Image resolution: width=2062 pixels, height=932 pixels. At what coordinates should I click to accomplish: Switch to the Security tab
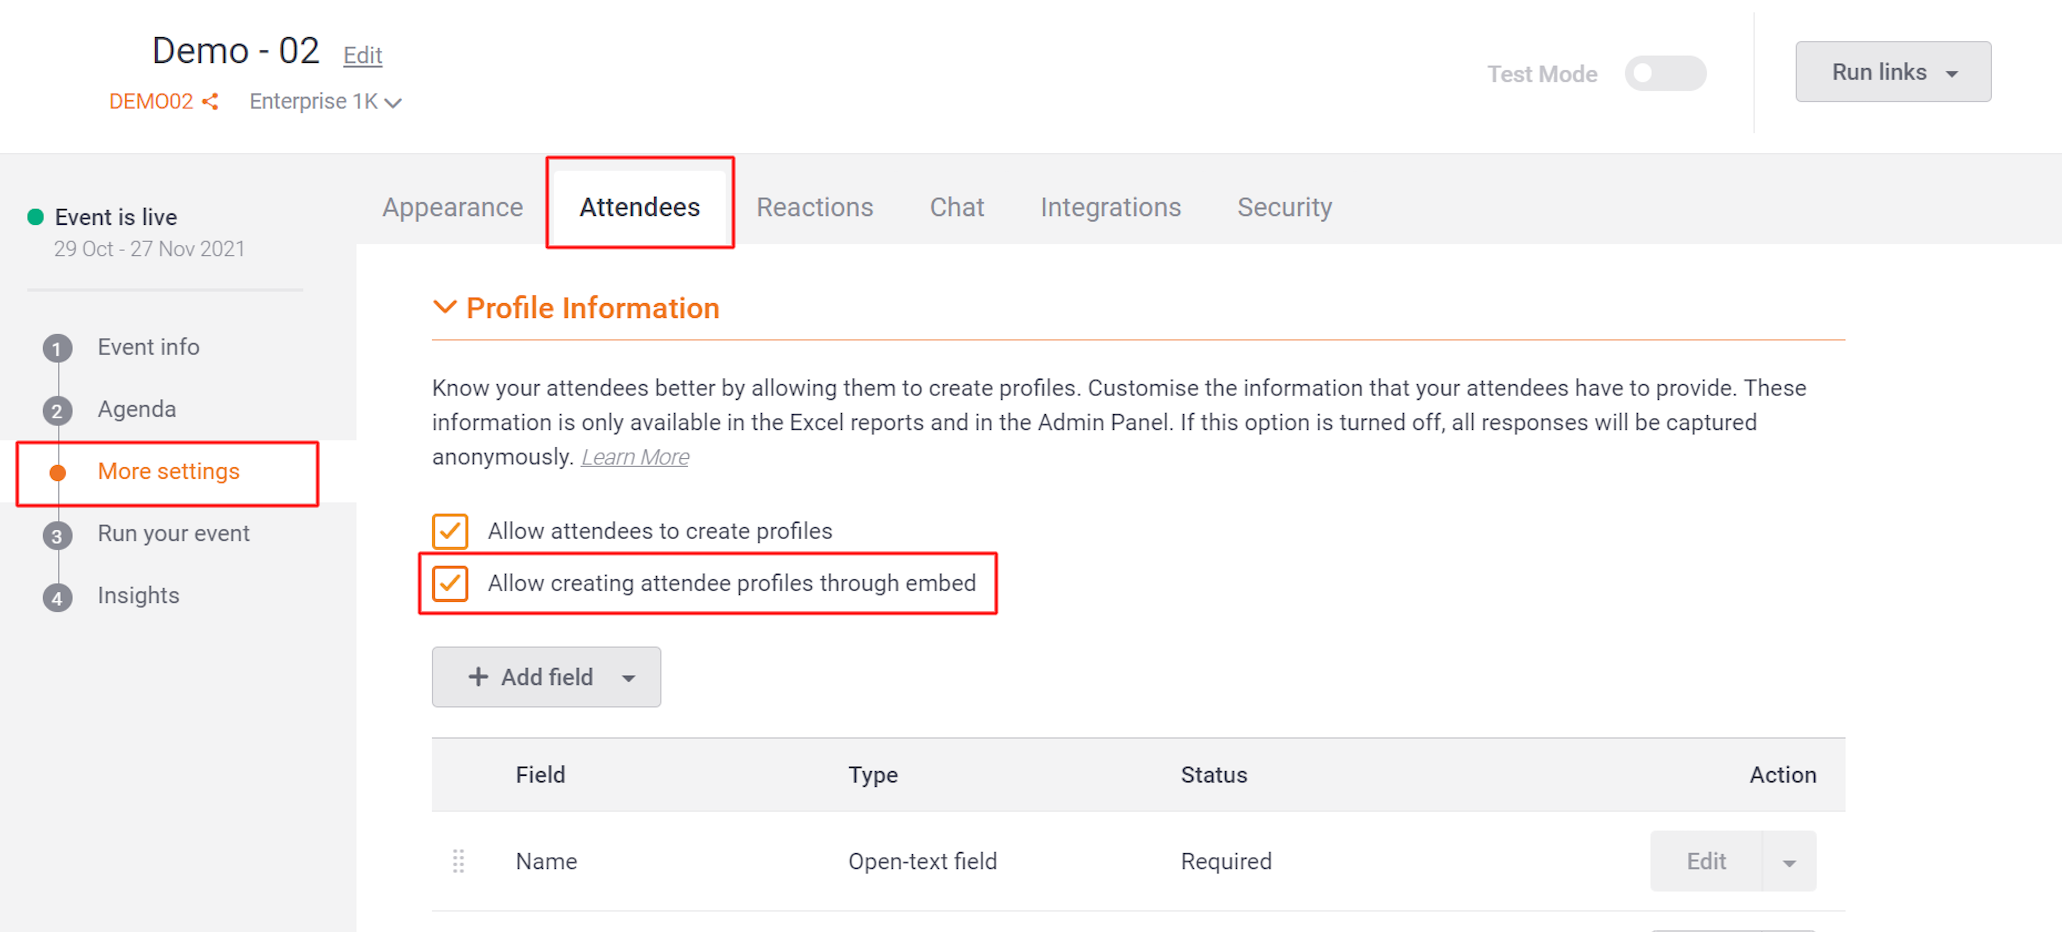[x=1284, y=207]
